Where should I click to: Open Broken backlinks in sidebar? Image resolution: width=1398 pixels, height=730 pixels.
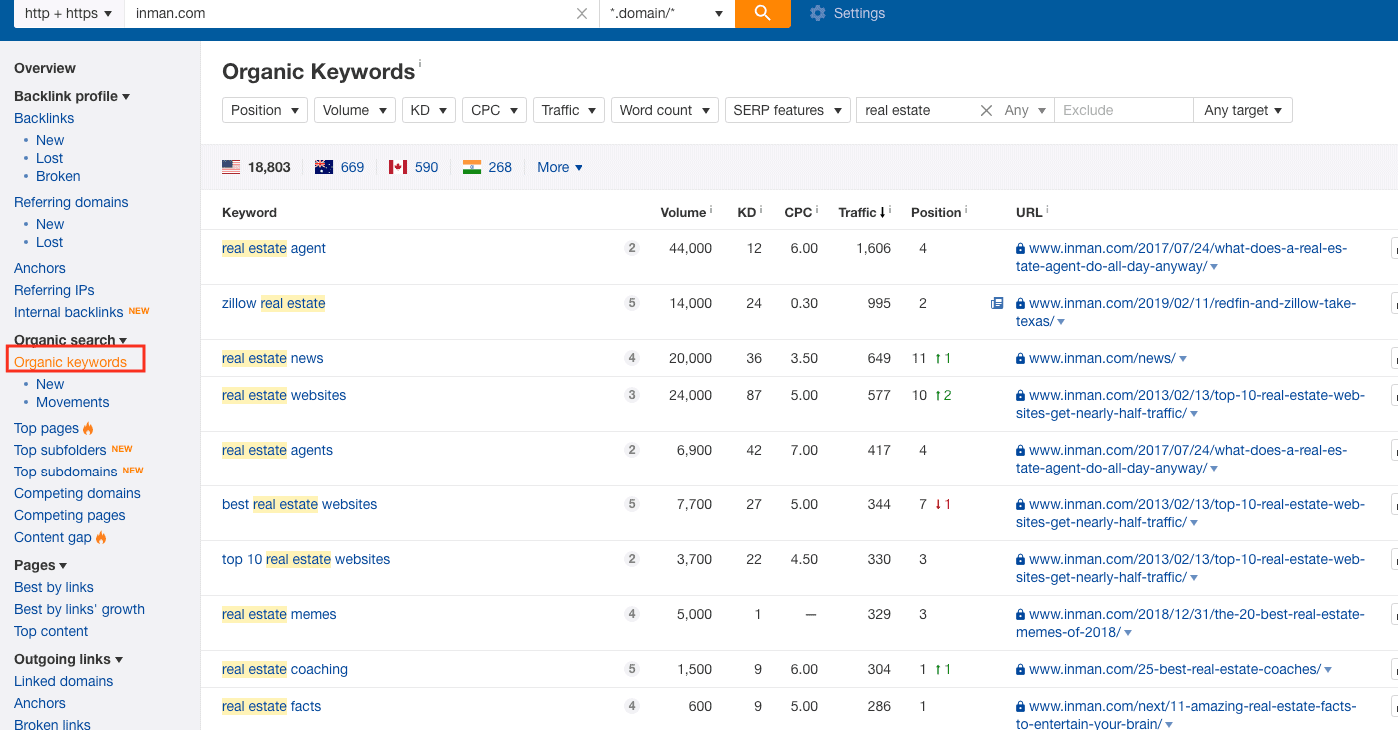58,176
